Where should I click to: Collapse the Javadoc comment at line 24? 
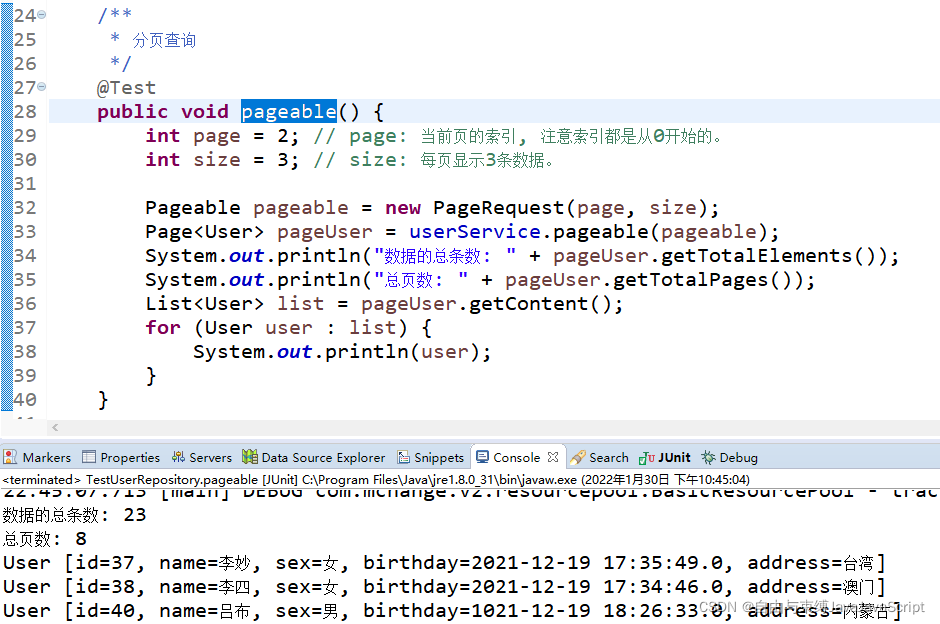[42, 15]
